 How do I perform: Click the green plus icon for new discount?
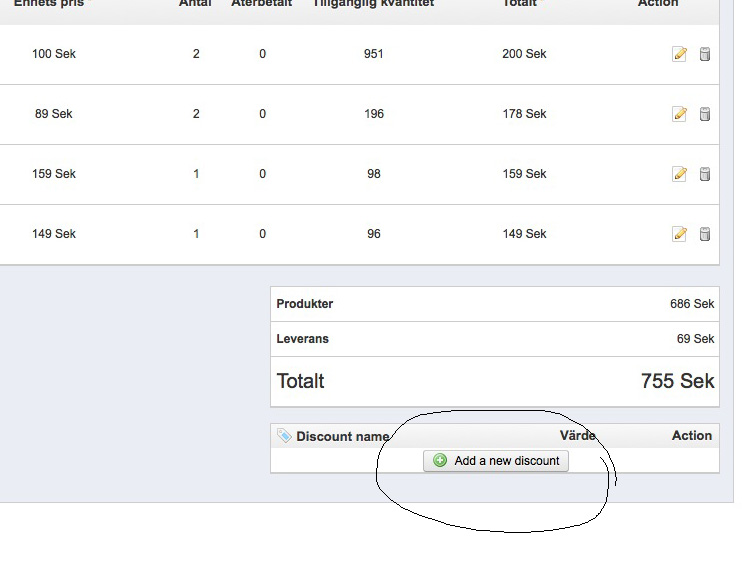point(440,460)
